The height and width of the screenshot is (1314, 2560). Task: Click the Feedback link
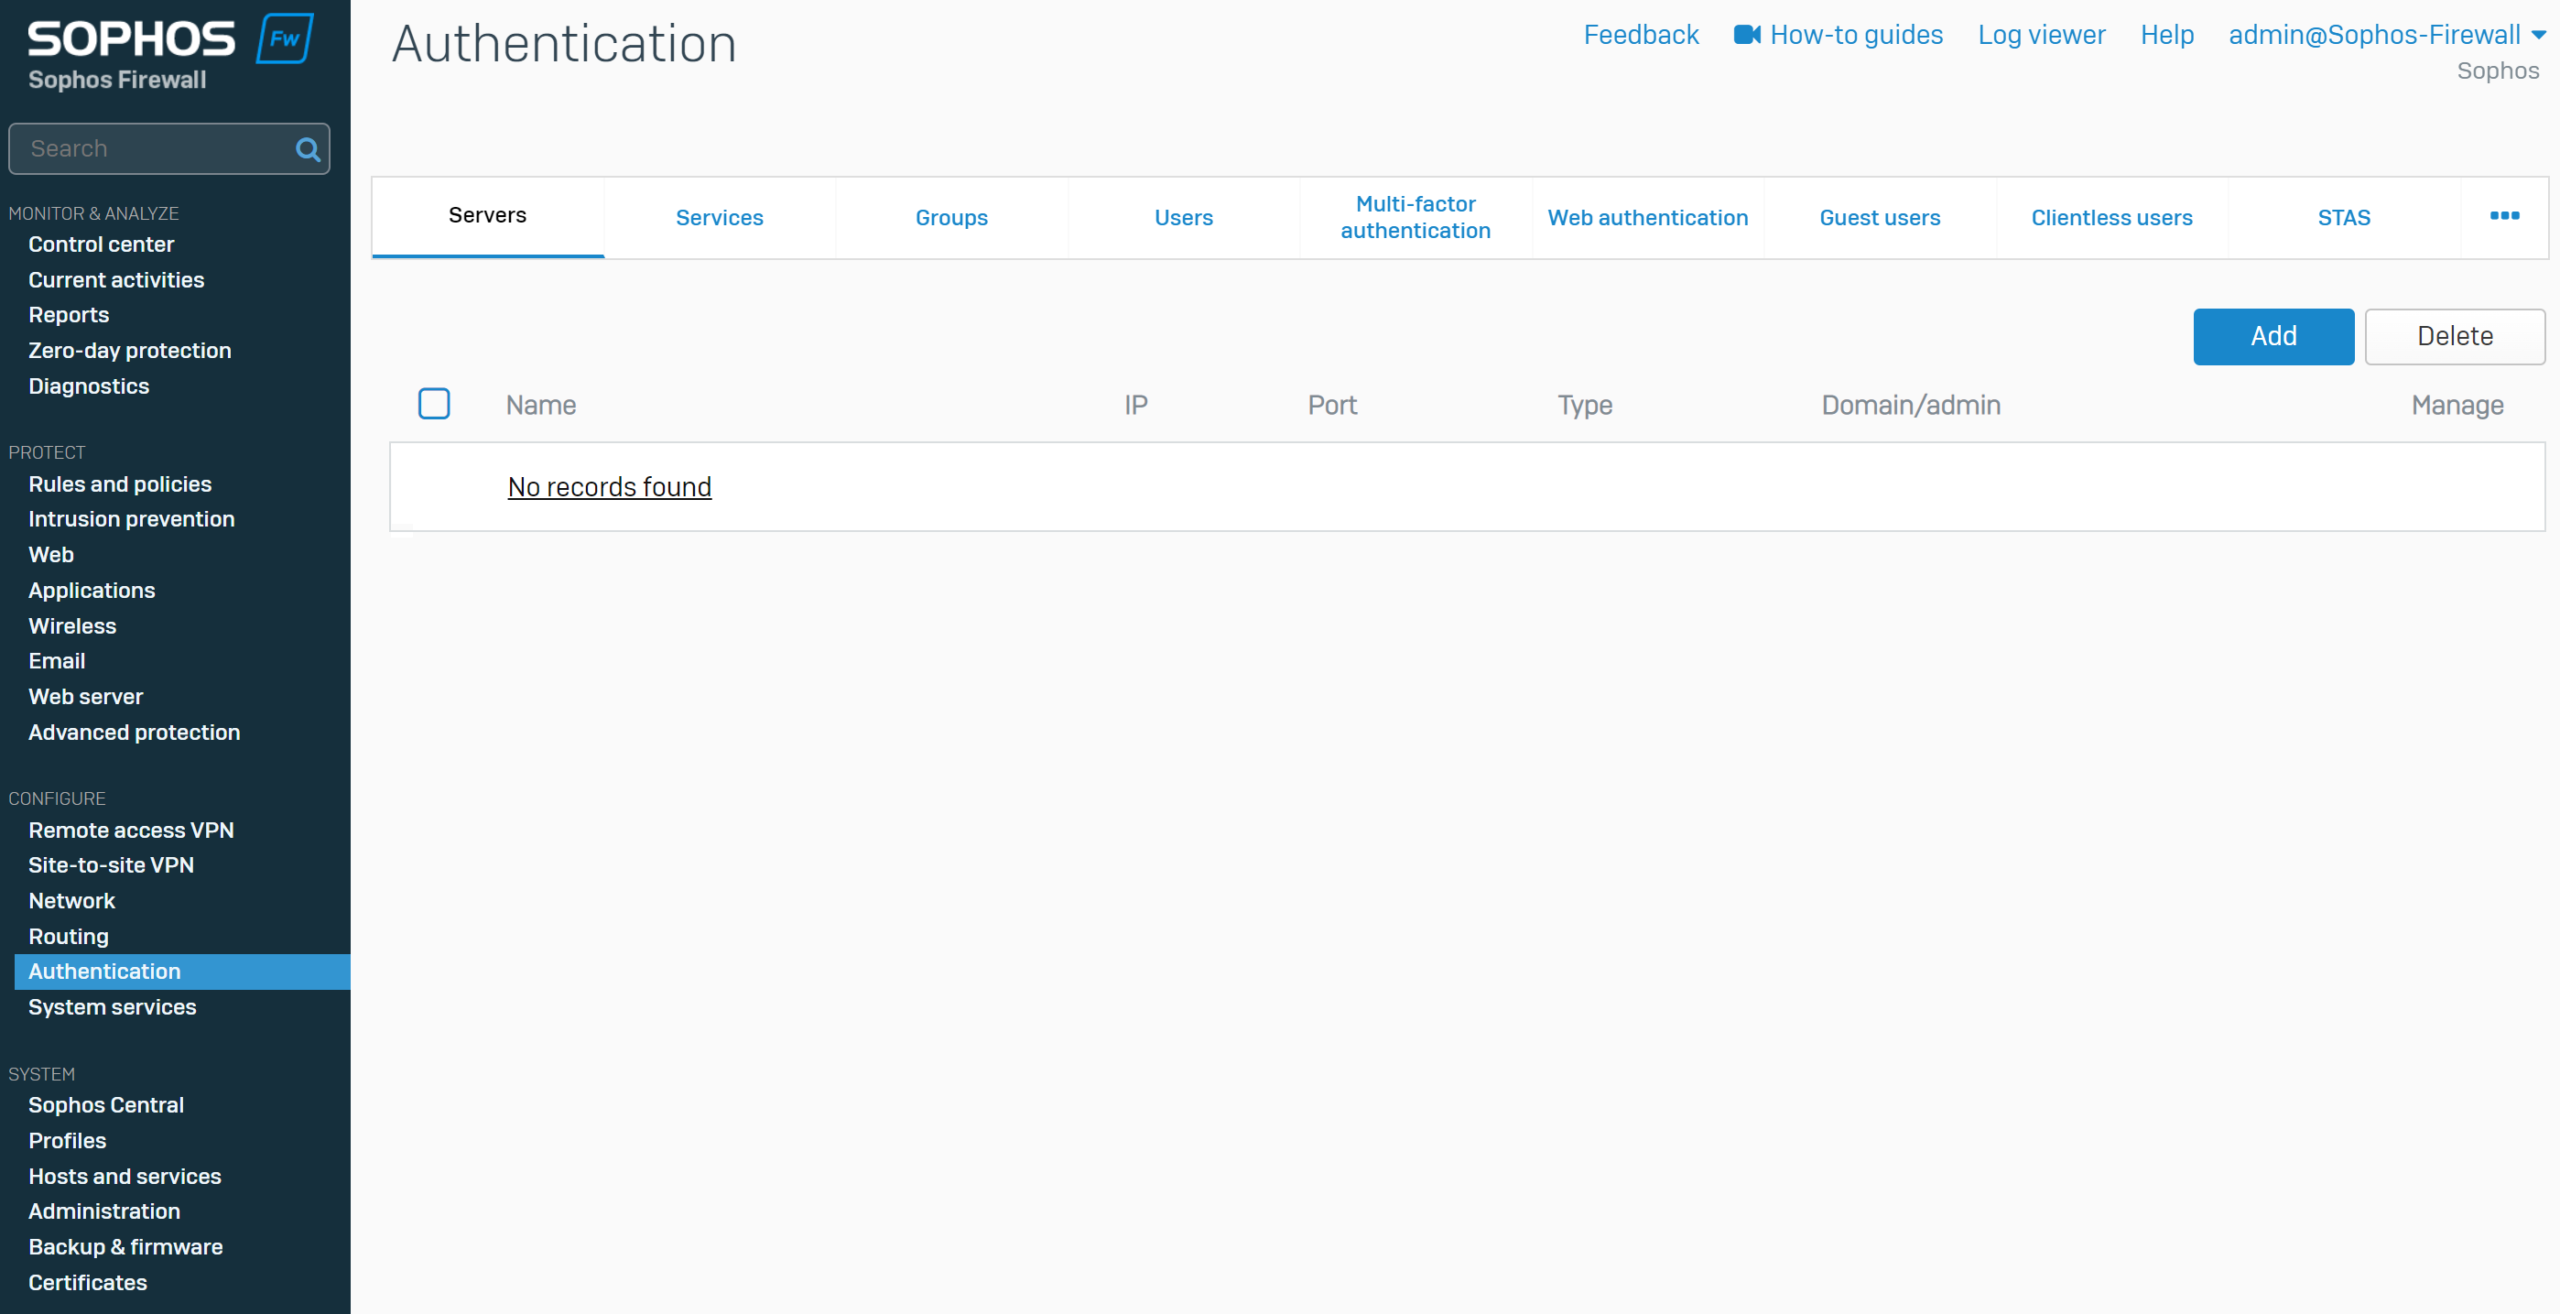pos(1641,35)
